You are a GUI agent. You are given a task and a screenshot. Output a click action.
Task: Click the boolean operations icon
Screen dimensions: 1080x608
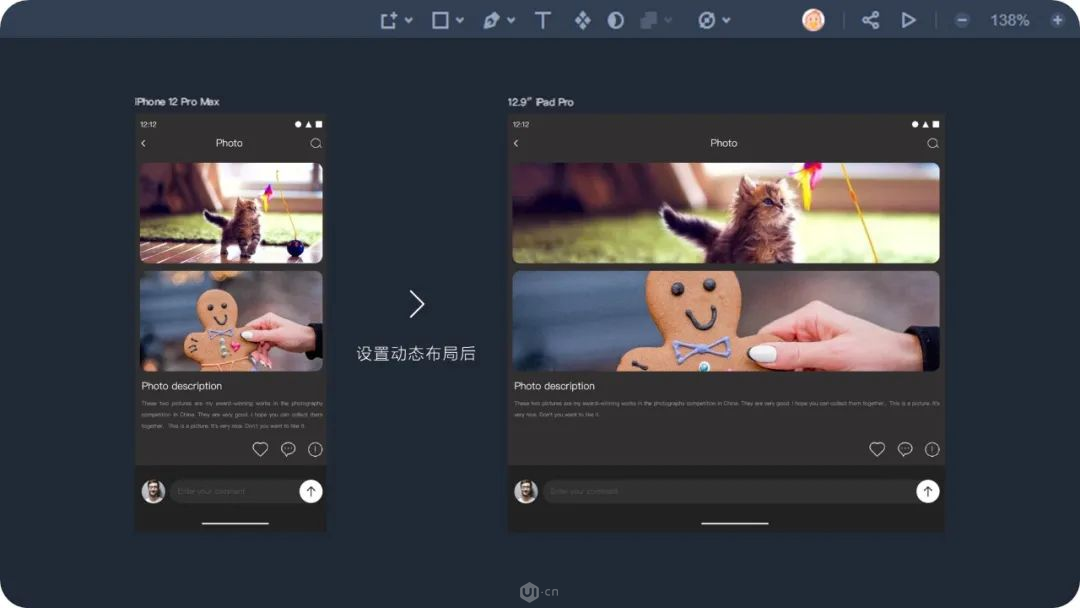click(x=648, y=20)
